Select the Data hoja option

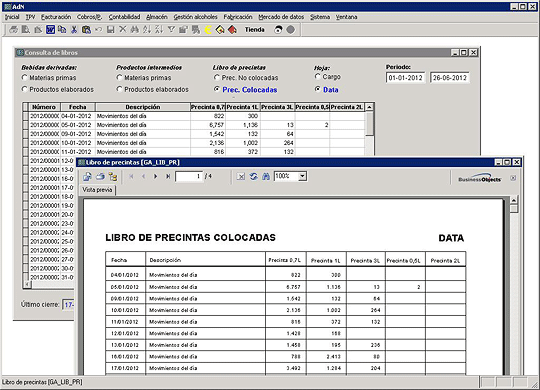tap(318, 89)
